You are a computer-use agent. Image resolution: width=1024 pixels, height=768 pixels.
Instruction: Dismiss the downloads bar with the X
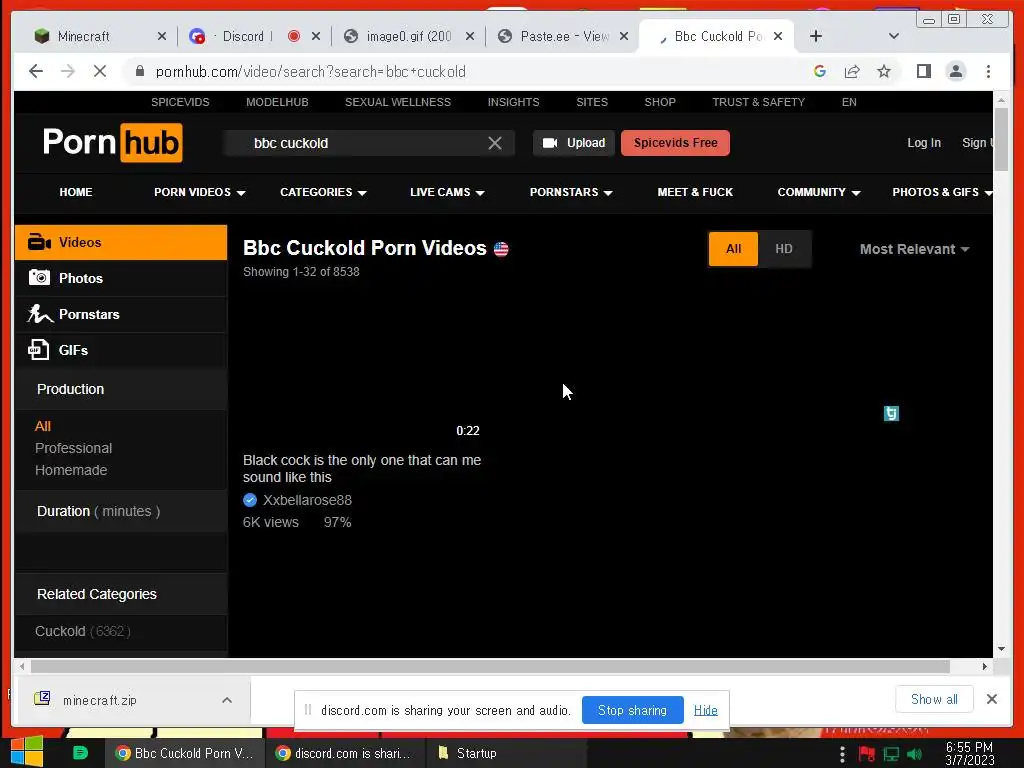[x=991, y=699]
